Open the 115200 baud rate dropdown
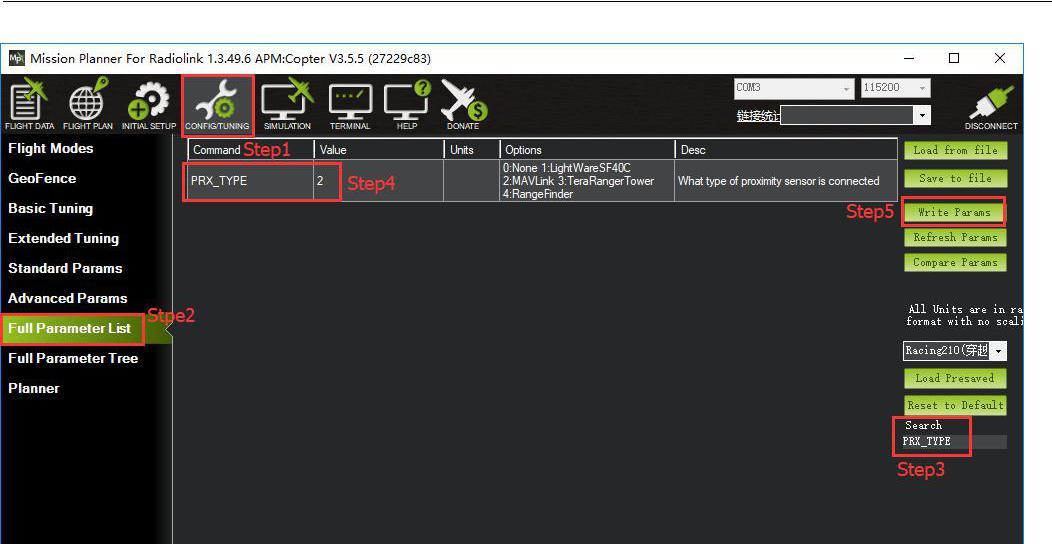1052x544 pixels. tap(895, 88)
